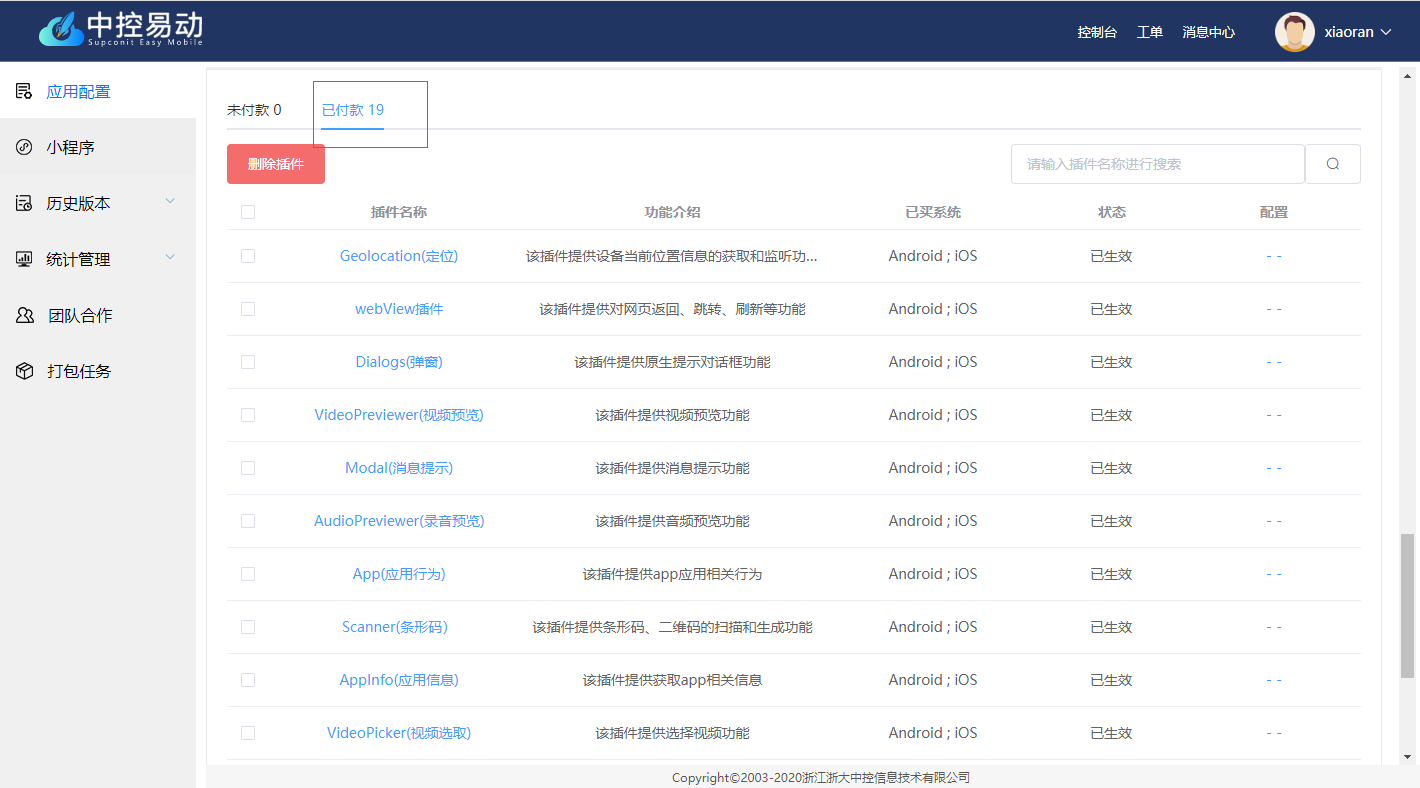
Task: Check the webView插件 row checkbox
Action: (x=248, y=309)
